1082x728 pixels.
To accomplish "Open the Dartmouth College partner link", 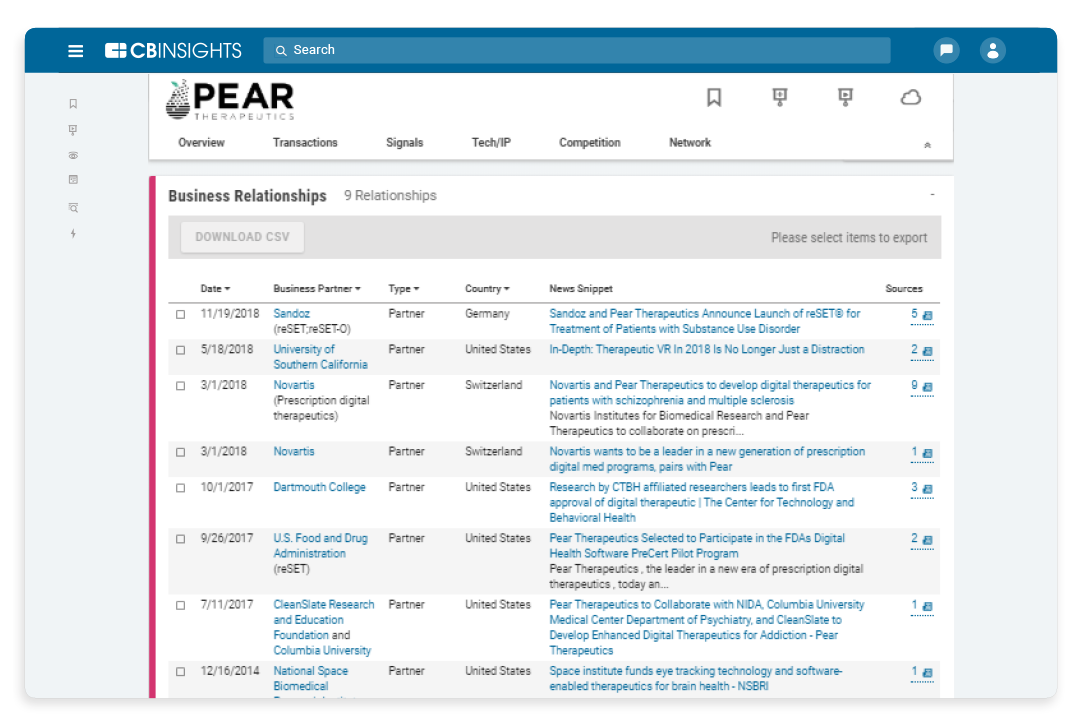I will tap(319, 487).
